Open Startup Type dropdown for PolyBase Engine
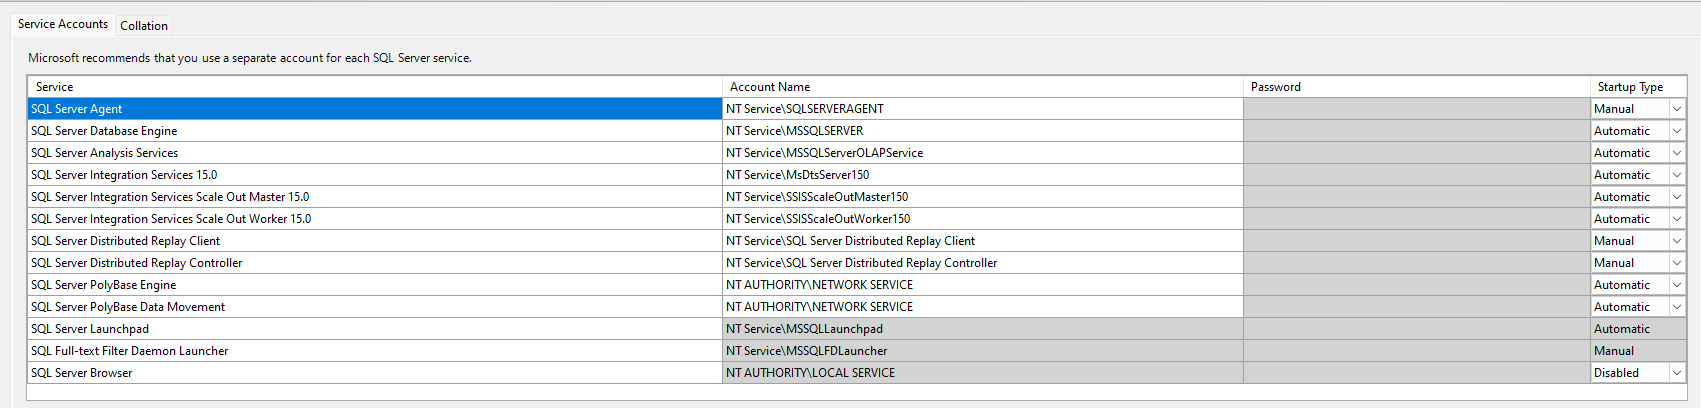 coord(1677,285)
